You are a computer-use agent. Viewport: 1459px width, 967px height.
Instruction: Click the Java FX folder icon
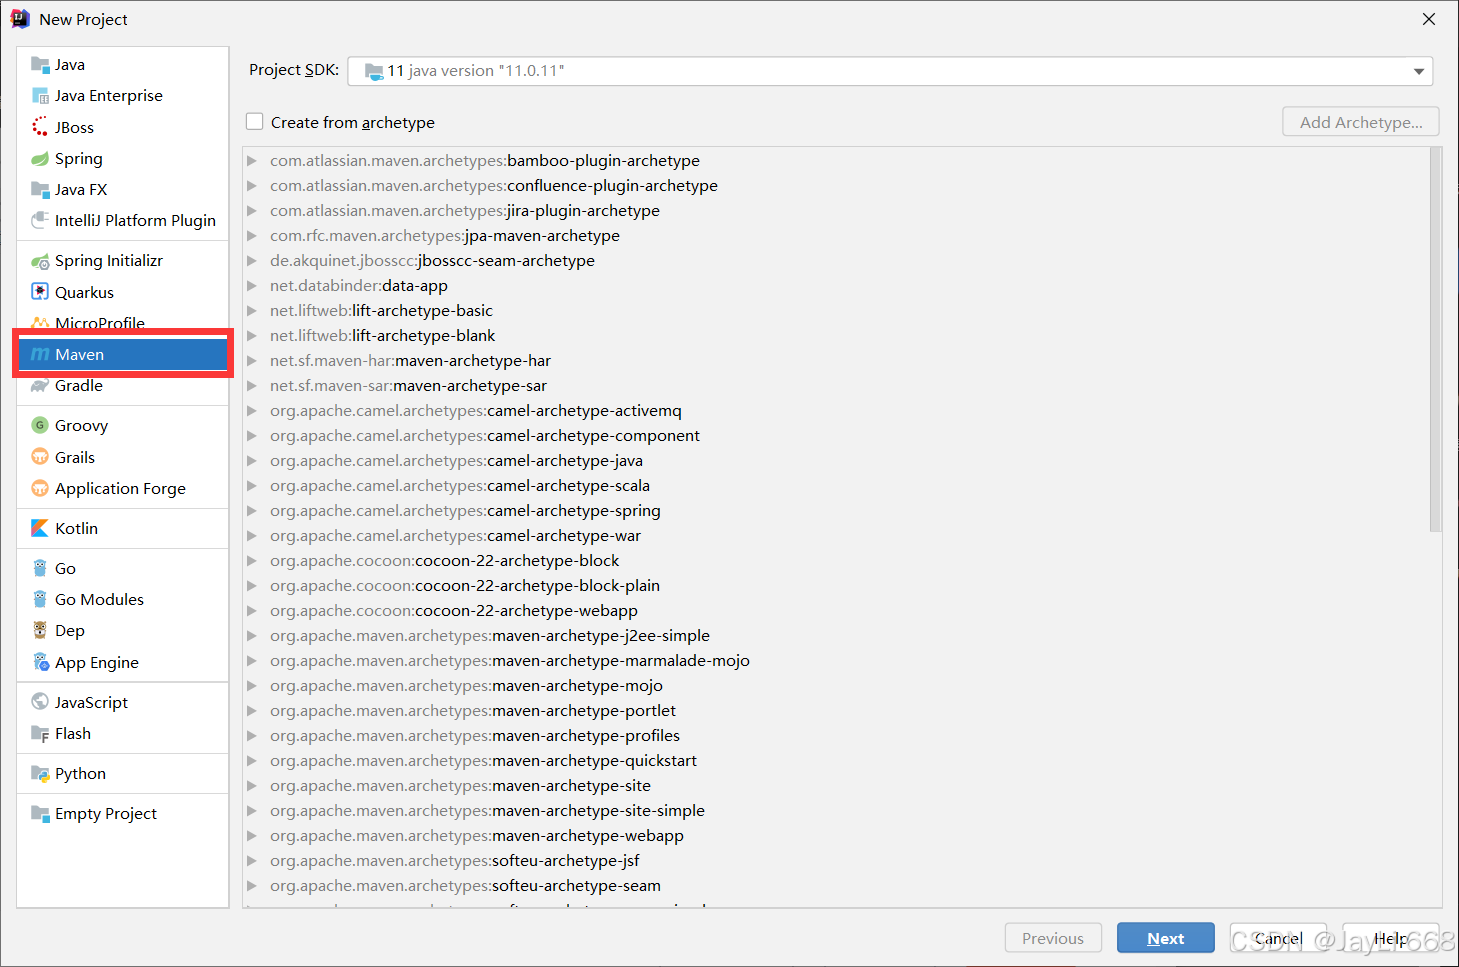tap(40, 189)
